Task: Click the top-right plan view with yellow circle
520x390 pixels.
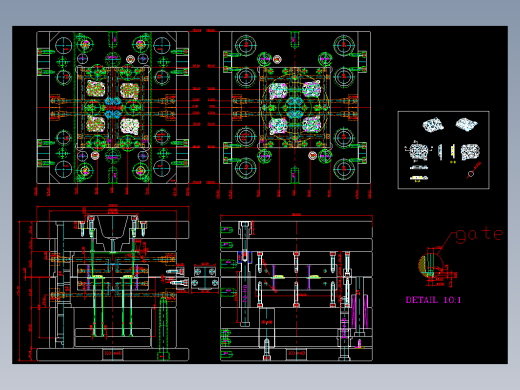Action: [295, 107]
